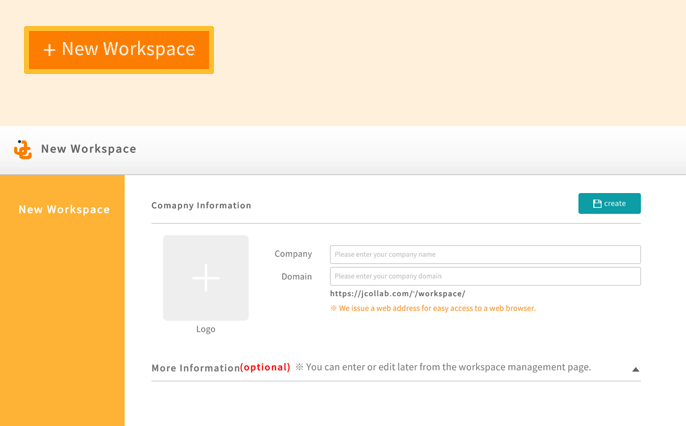Click the Comapny Information section heading
Screen dimensions: 686x426
[201, 206]
